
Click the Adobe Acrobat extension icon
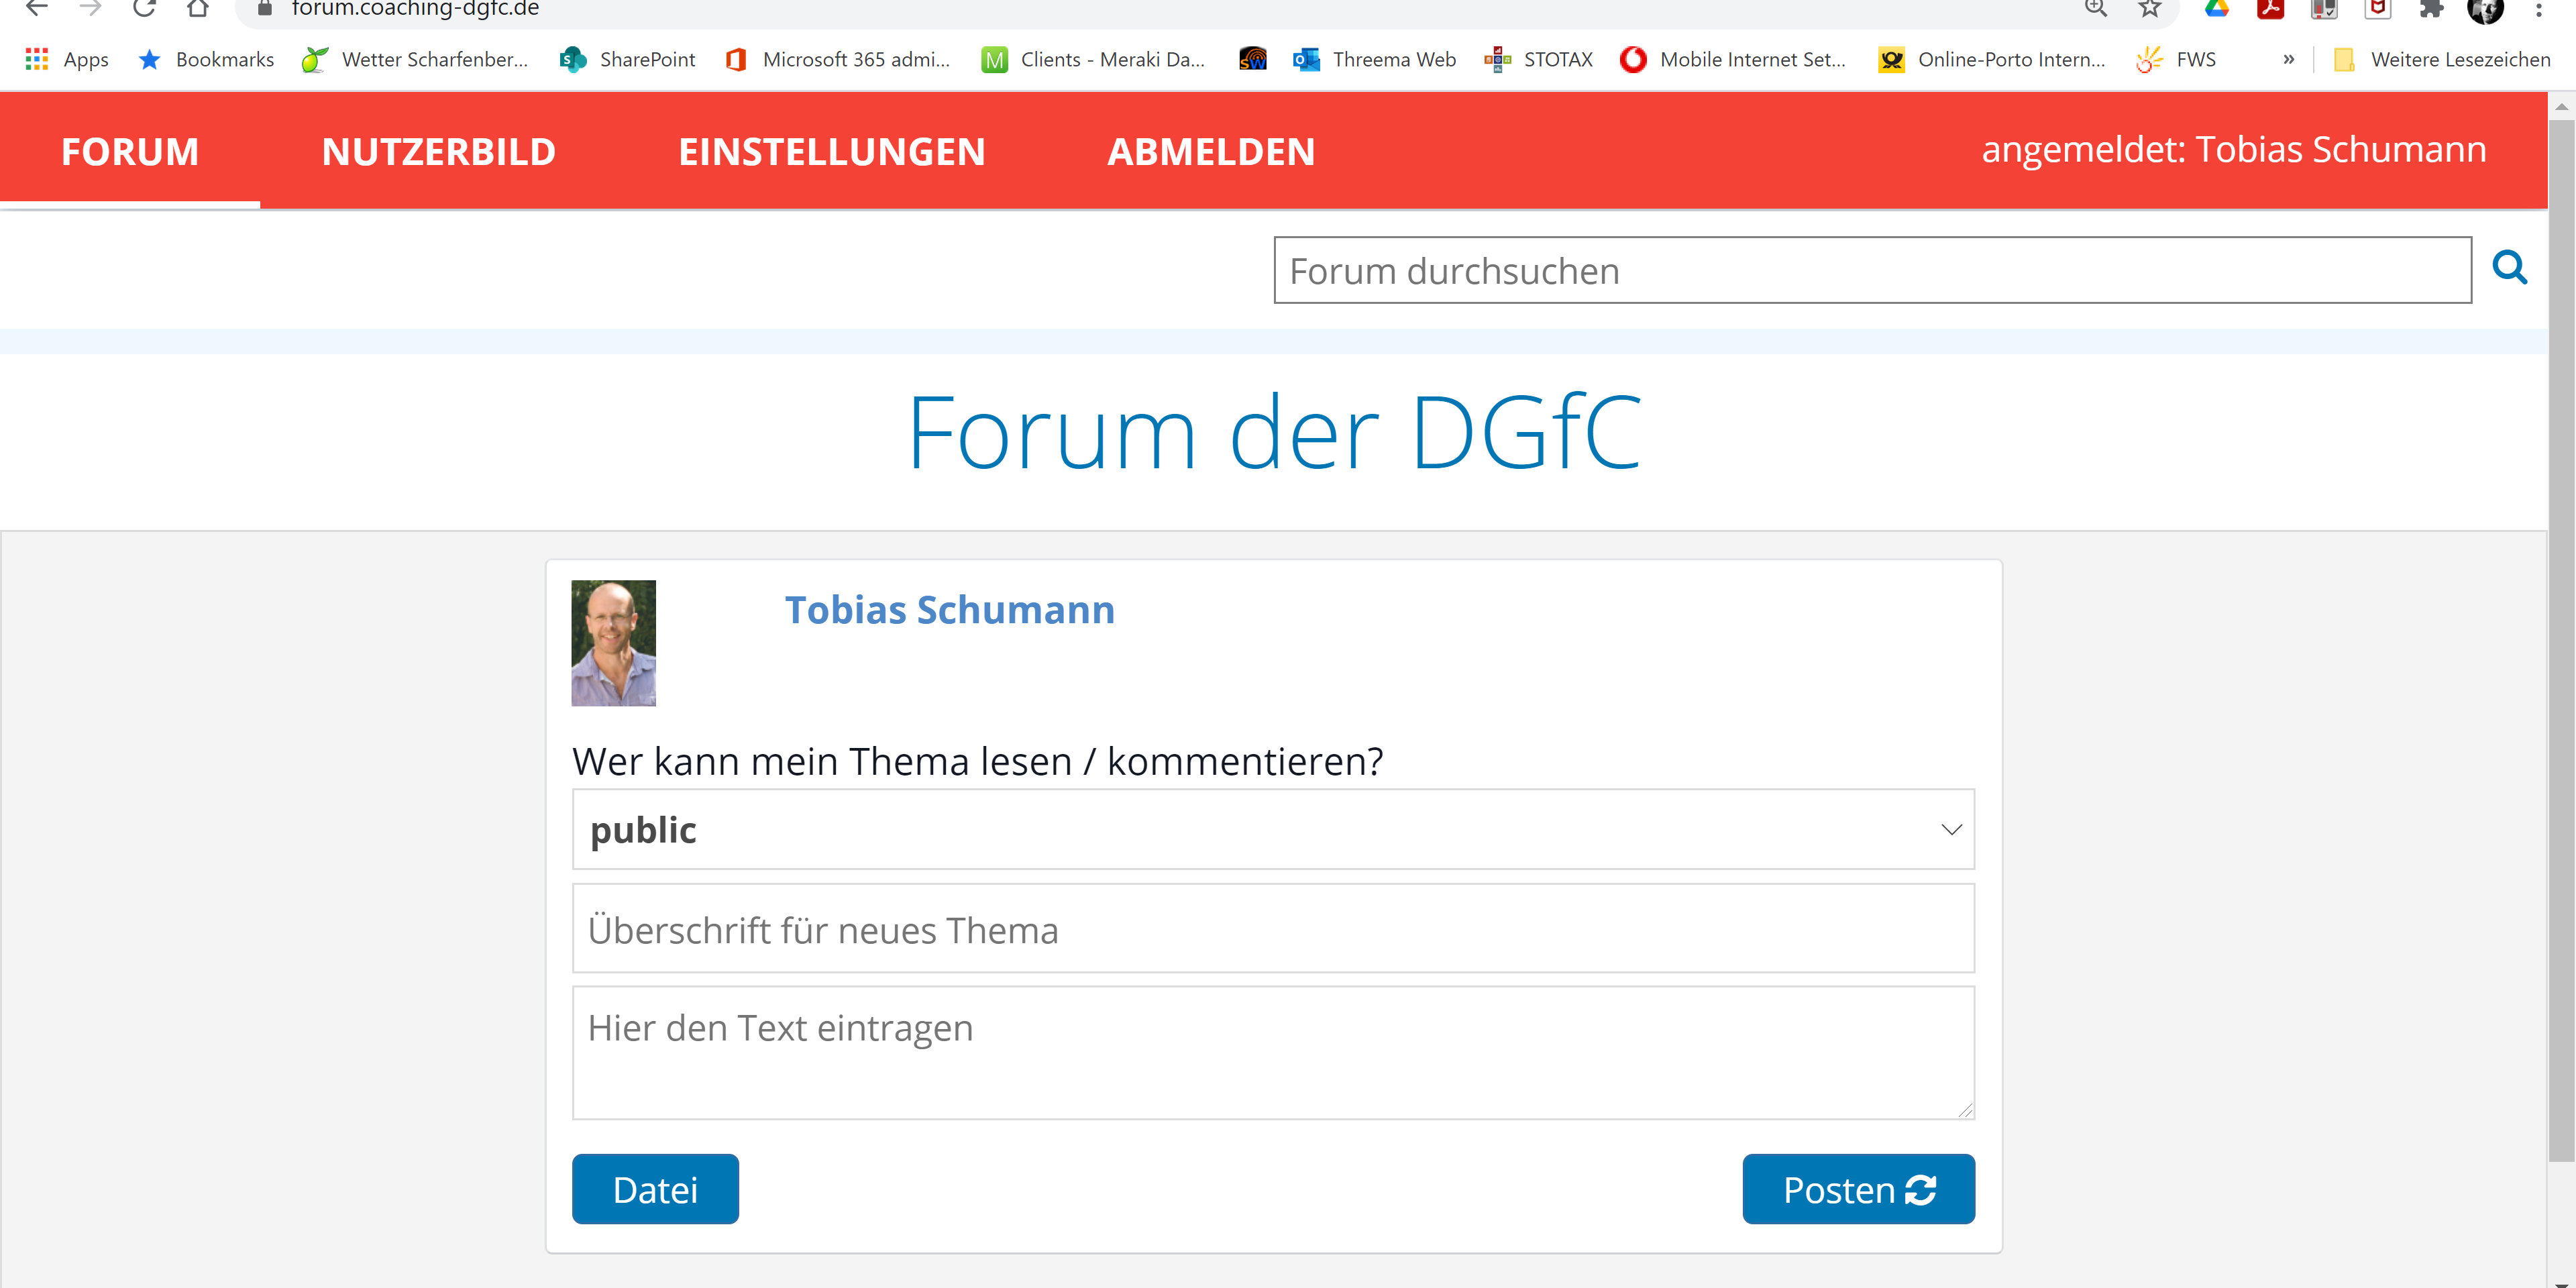[x=2270, y=9]
